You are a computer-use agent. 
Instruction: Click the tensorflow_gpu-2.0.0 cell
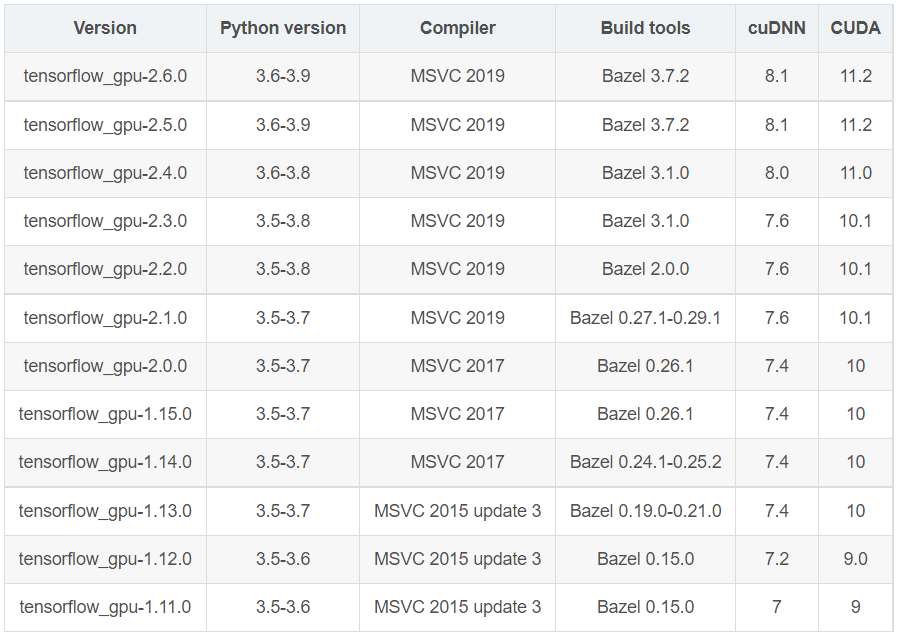[105, 366]
